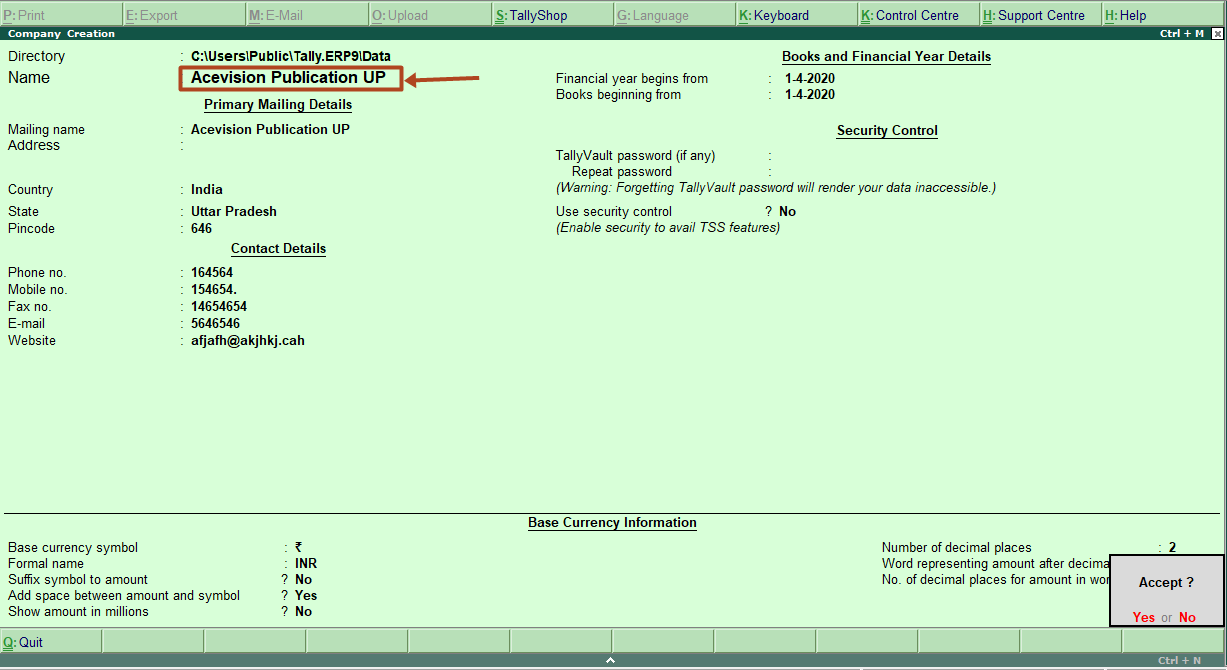
Task: Choose Yes in the Accept prompt
Action: click(1144, 617)
